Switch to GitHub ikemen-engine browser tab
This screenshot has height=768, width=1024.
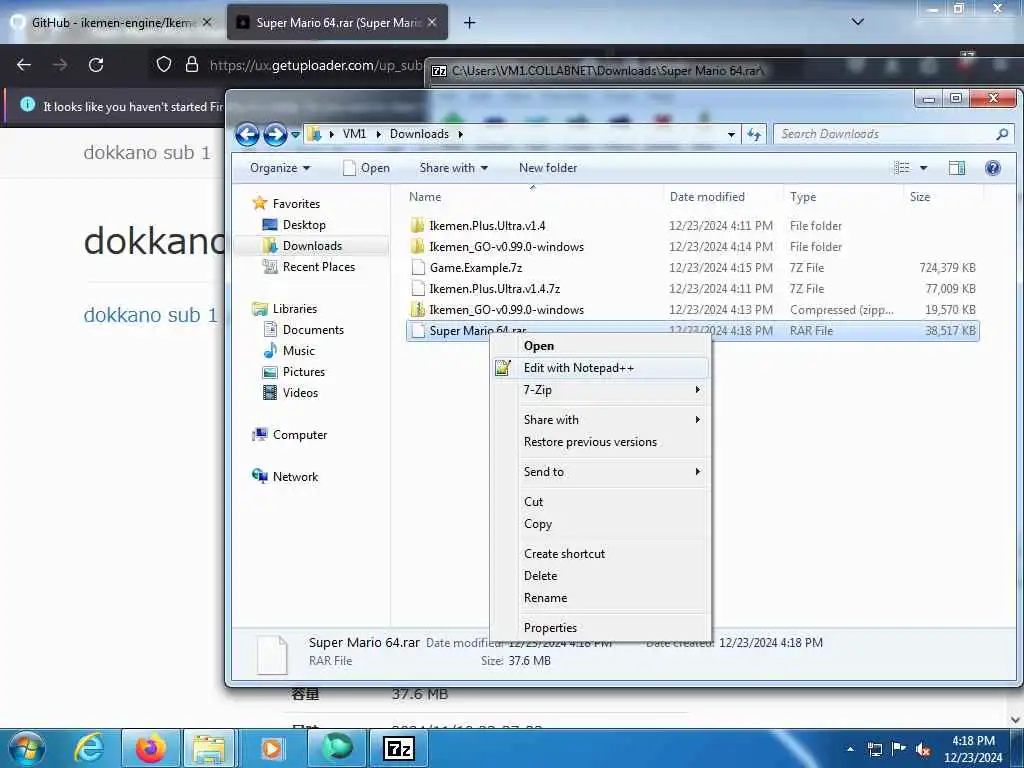pos(111,23)
